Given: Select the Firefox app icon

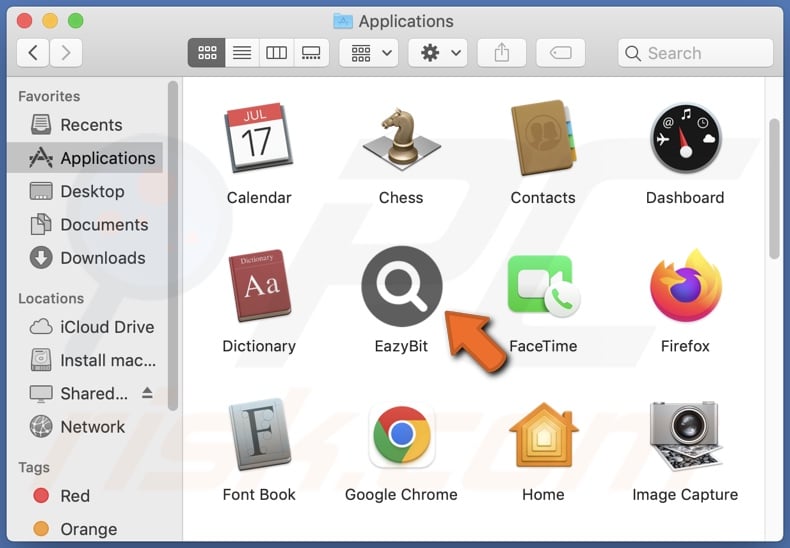Looking at the screenshot, I should [x=686, y=286].
